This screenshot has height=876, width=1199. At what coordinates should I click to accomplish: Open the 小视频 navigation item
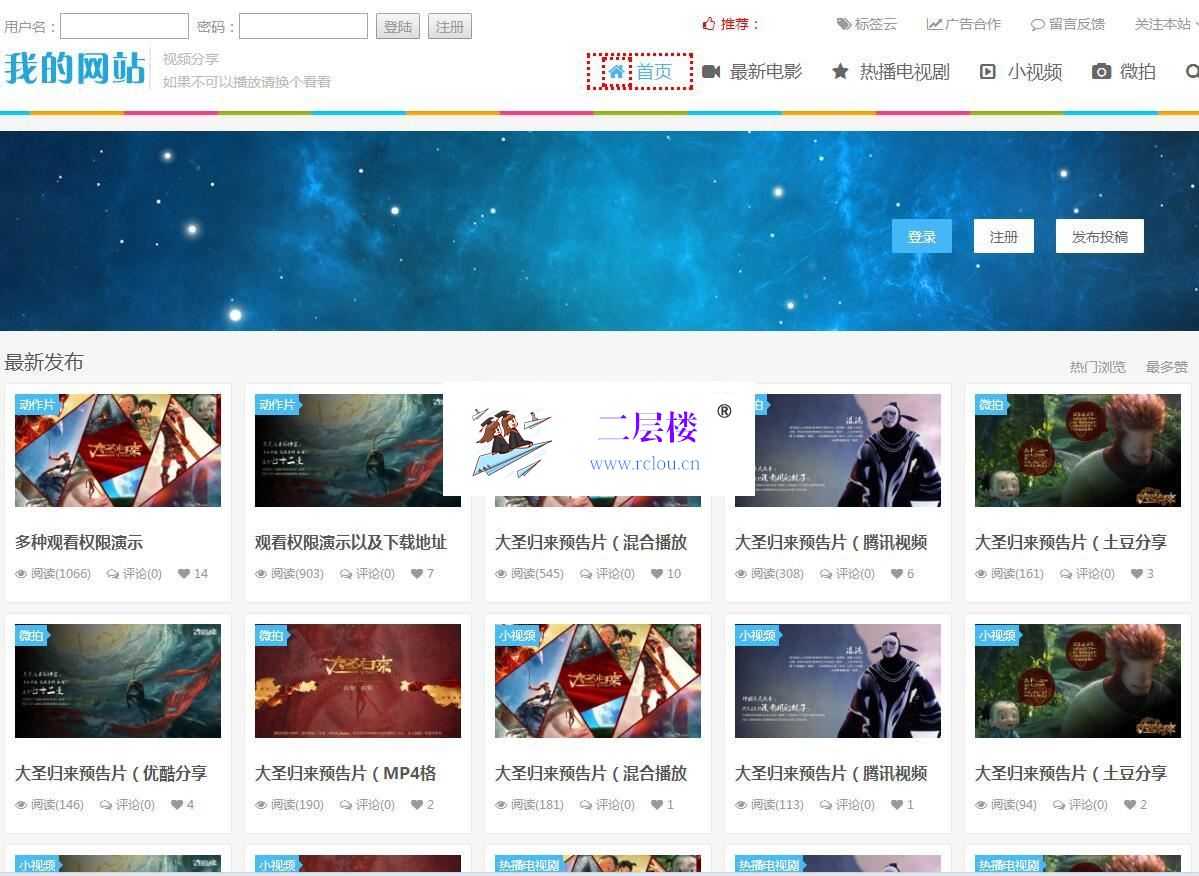coord(1021,72)
